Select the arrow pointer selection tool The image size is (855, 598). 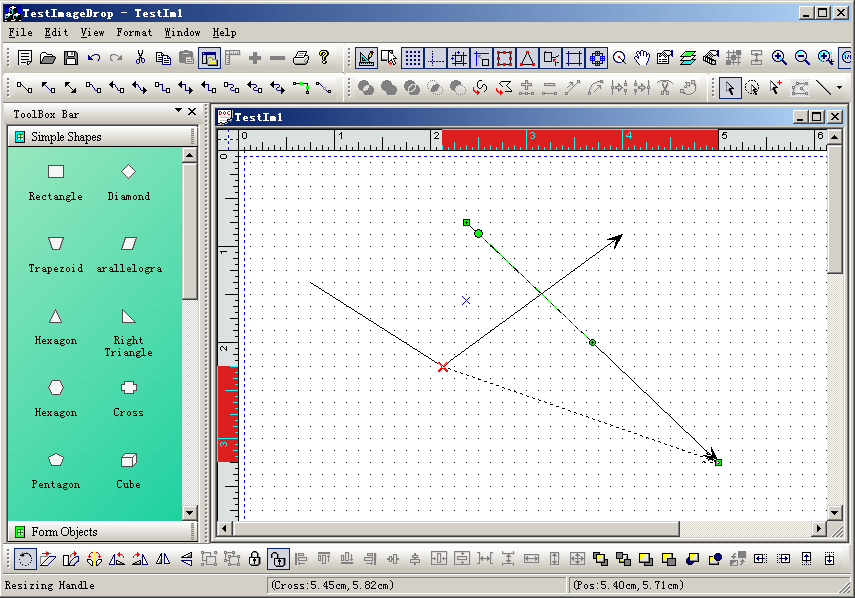[x=730, y=88]
